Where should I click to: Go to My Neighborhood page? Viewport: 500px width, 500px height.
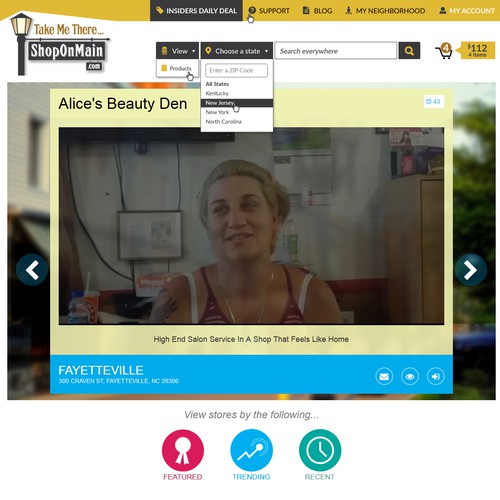tap(385, 11)
